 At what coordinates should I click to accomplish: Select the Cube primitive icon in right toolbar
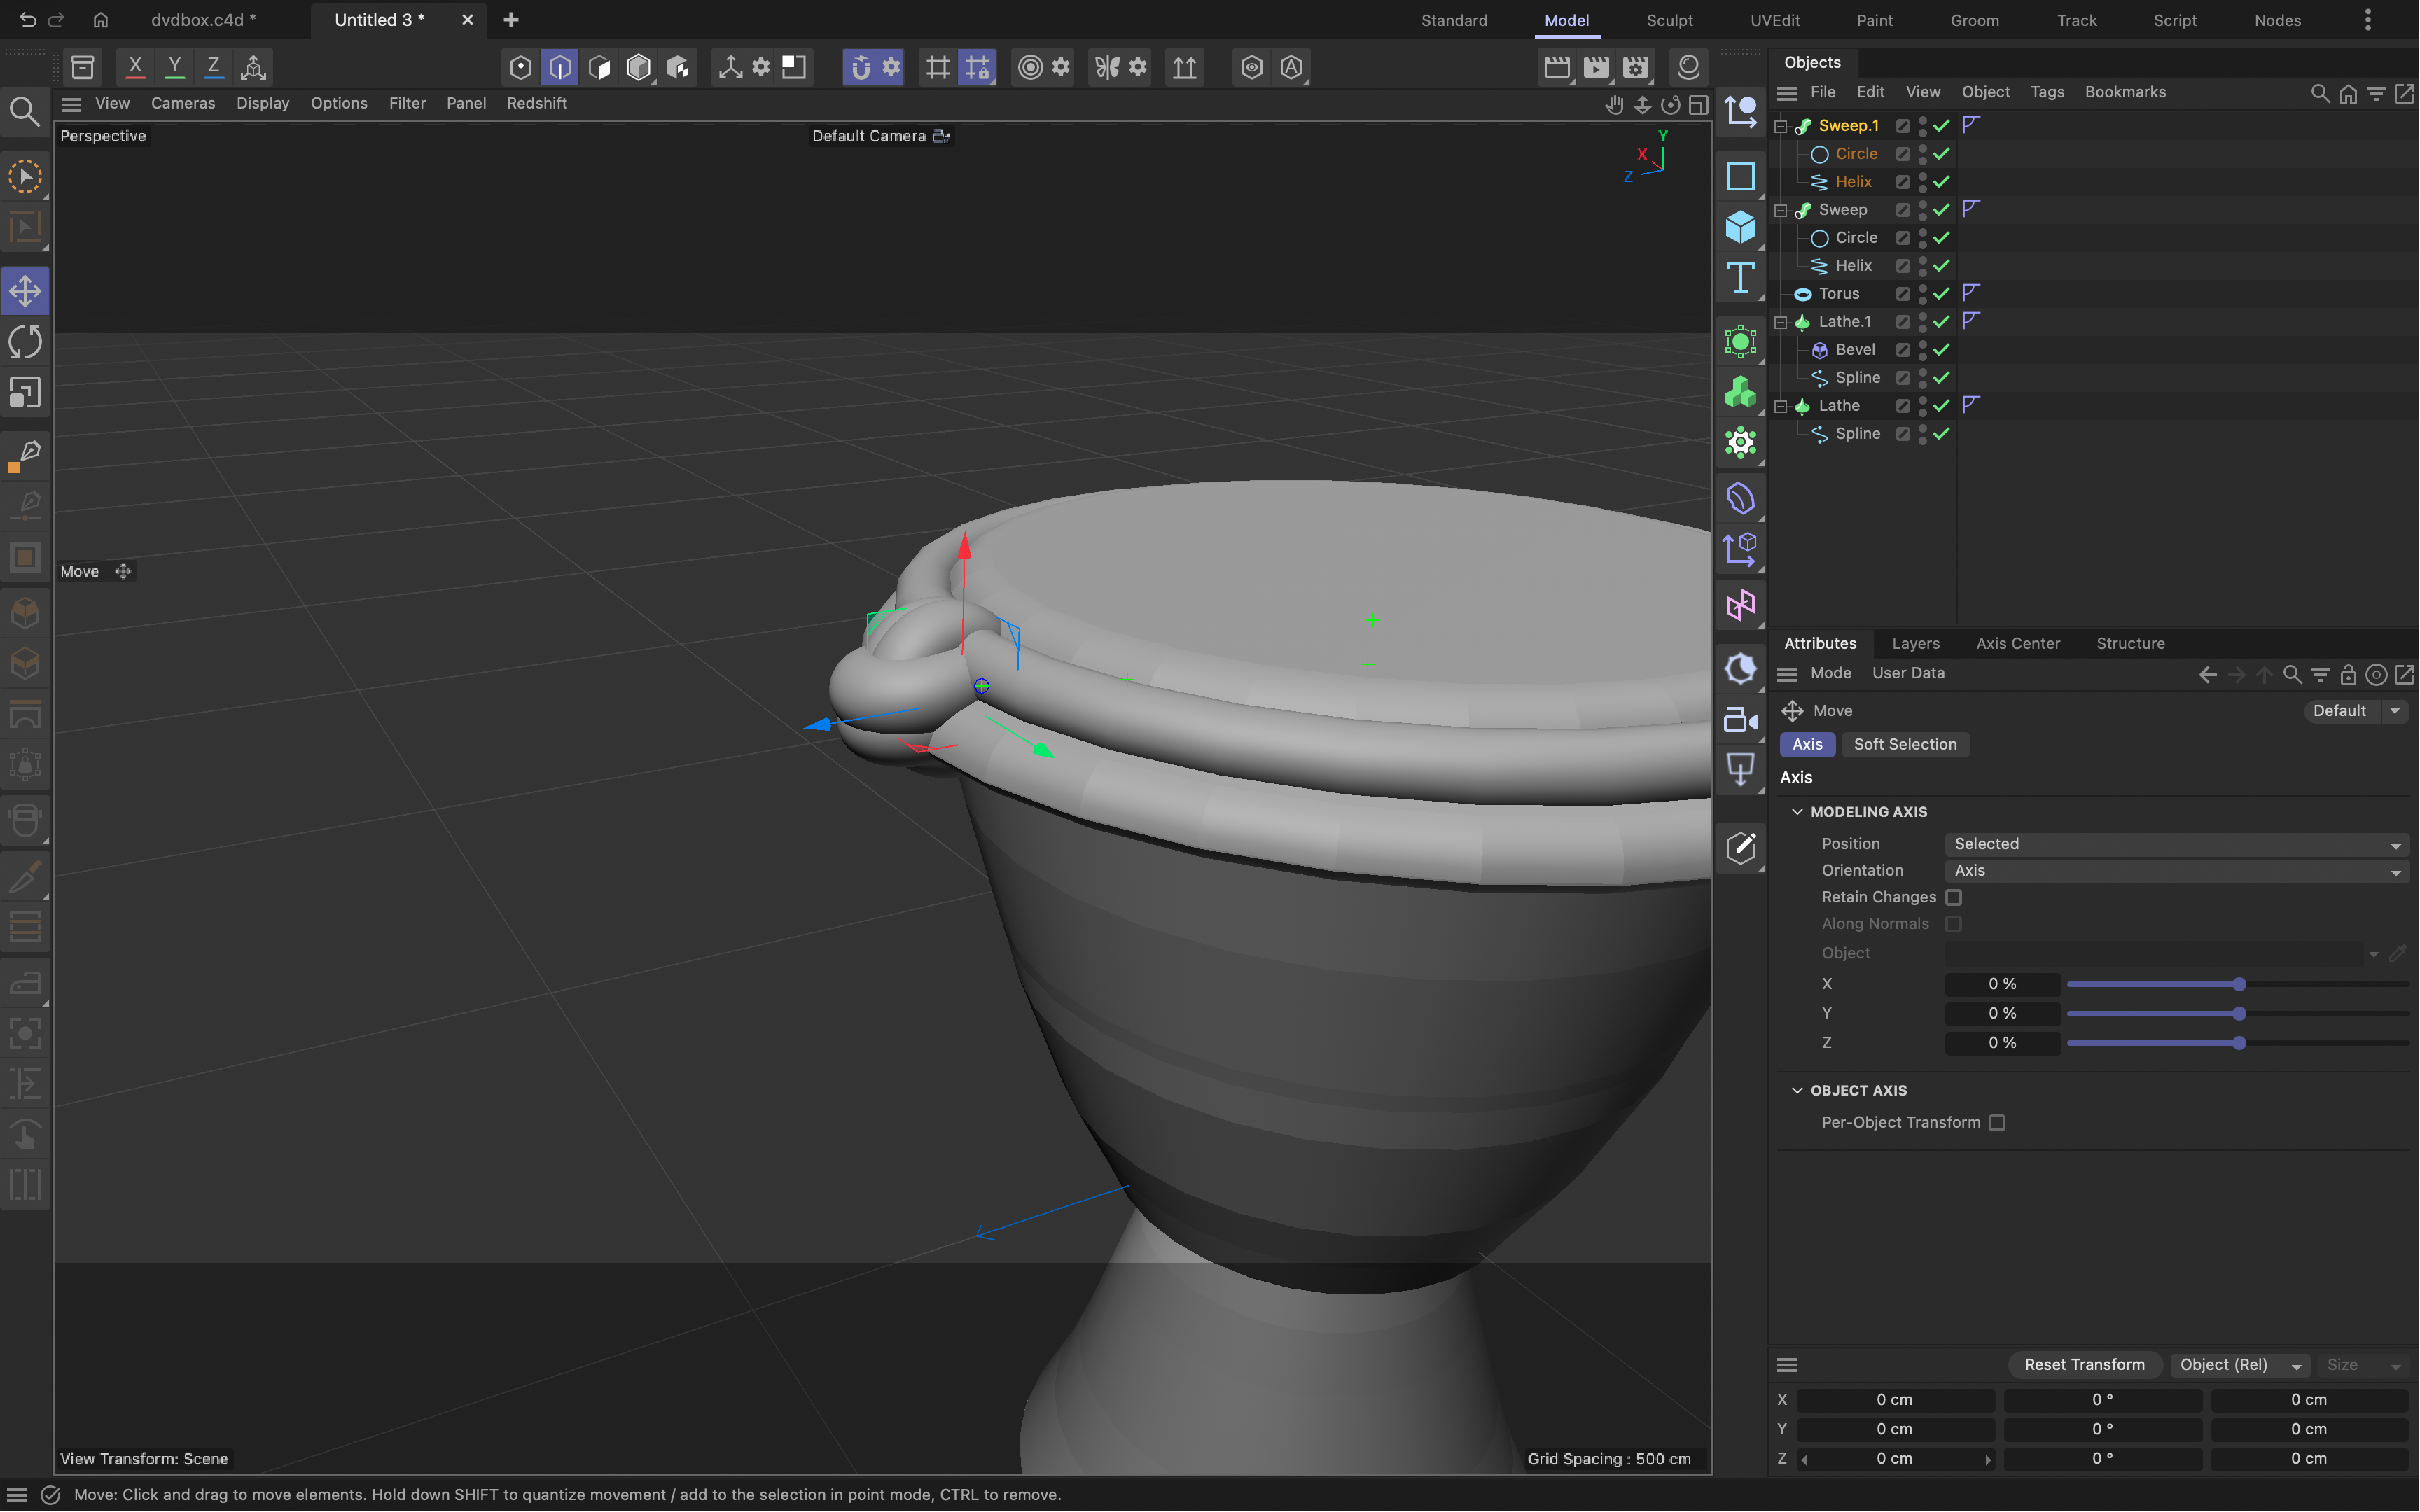pyautogui.click(x=1740, y=227)
